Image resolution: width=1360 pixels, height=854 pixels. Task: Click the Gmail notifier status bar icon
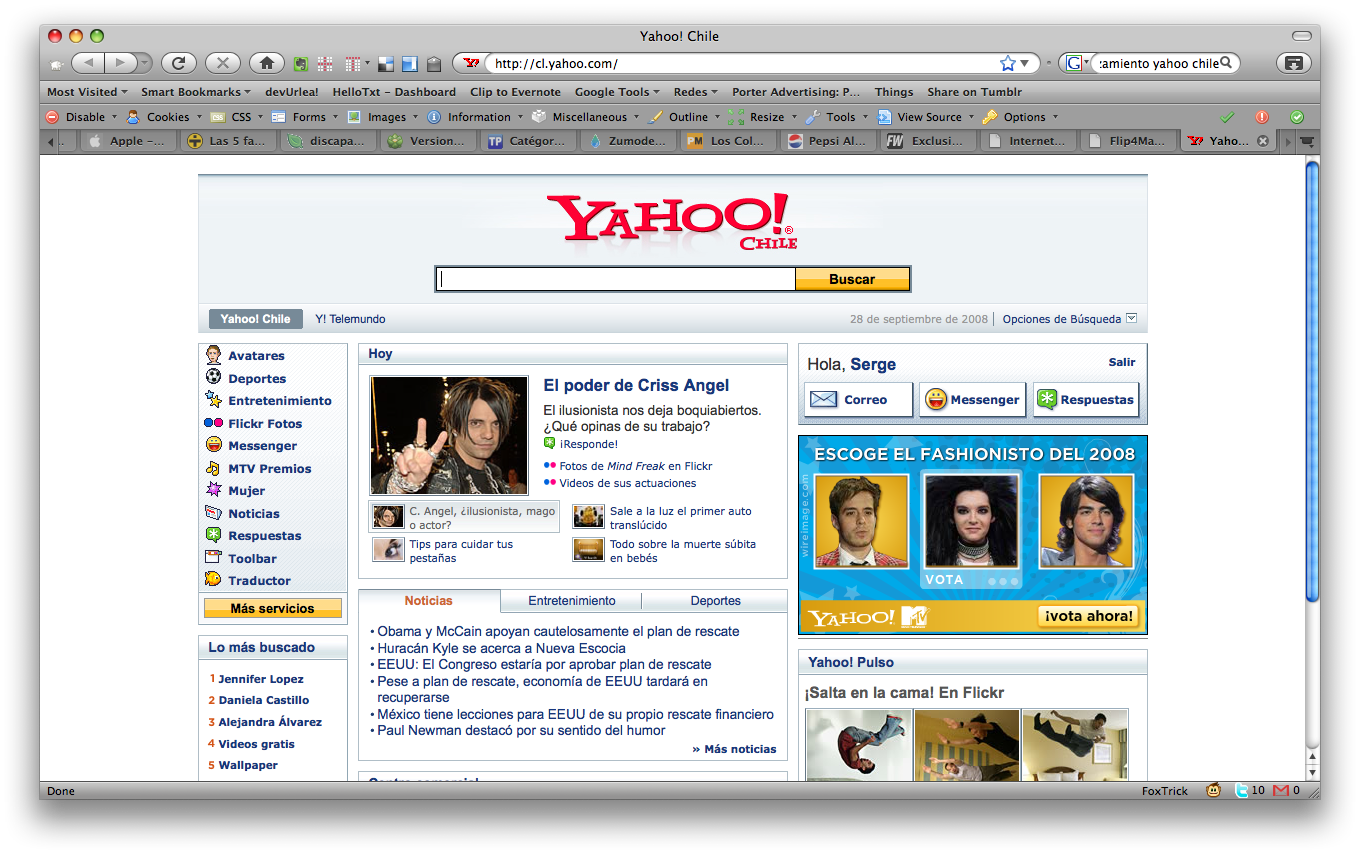(1281, 790)
